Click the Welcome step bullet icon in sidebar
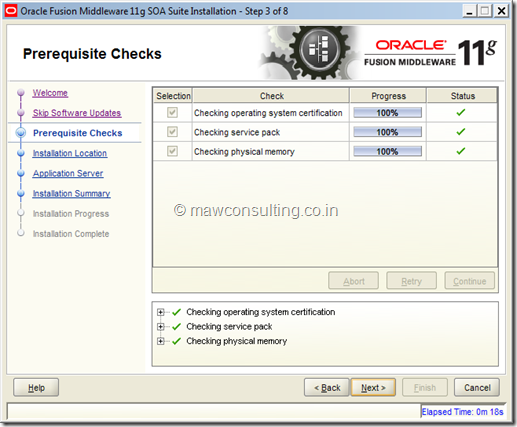 (x=21, y=92)
